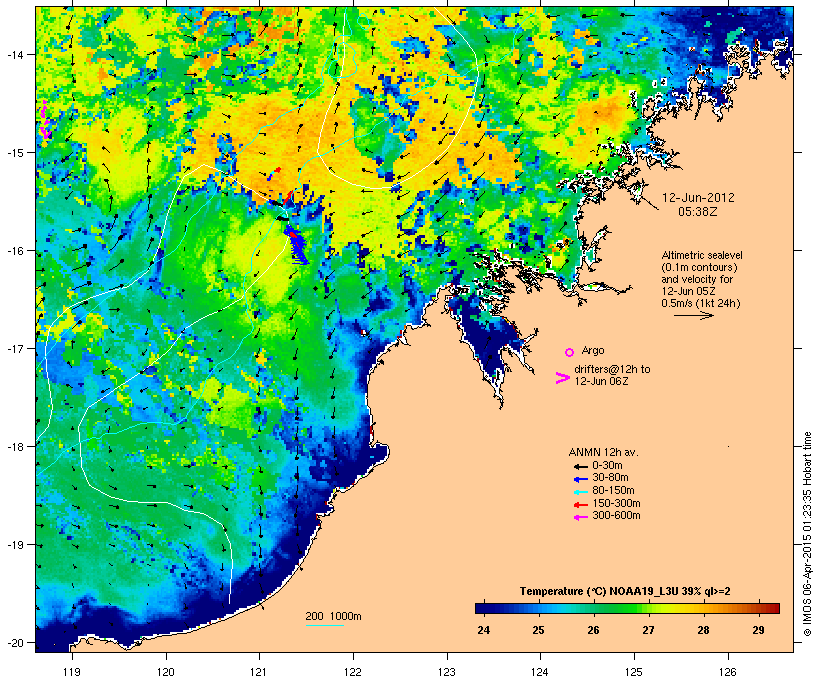Click the latitude label -17
Image resolution: width=820 pixels, height=680 pixels.
pyautogui.click(x=14, y=348)
